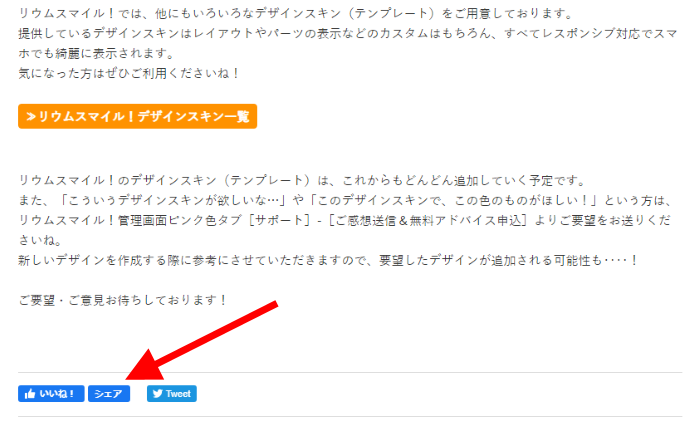Click the line ホでも綺麗に表示されます。
Screen dimensions: 700x422
point(97,54)
